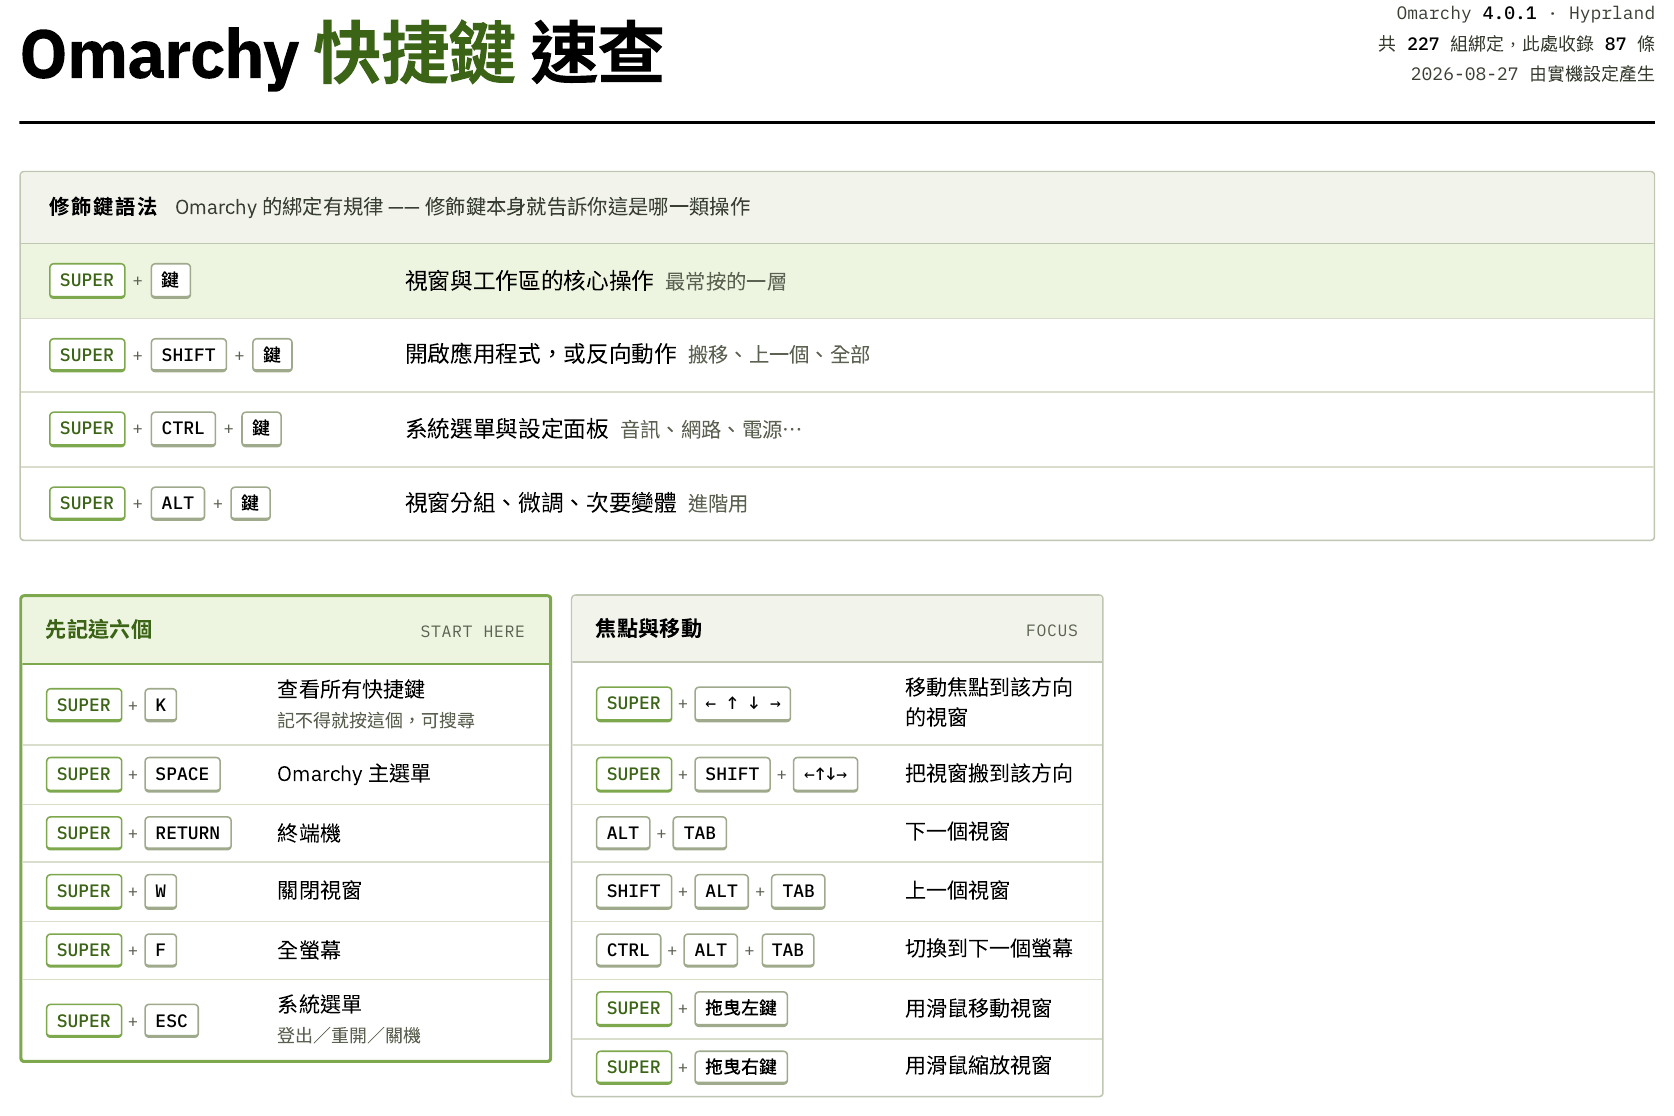
Task: Click the SHIFT keycap in the "把視窗搬到該方向" row
Action: coord(732,775)
